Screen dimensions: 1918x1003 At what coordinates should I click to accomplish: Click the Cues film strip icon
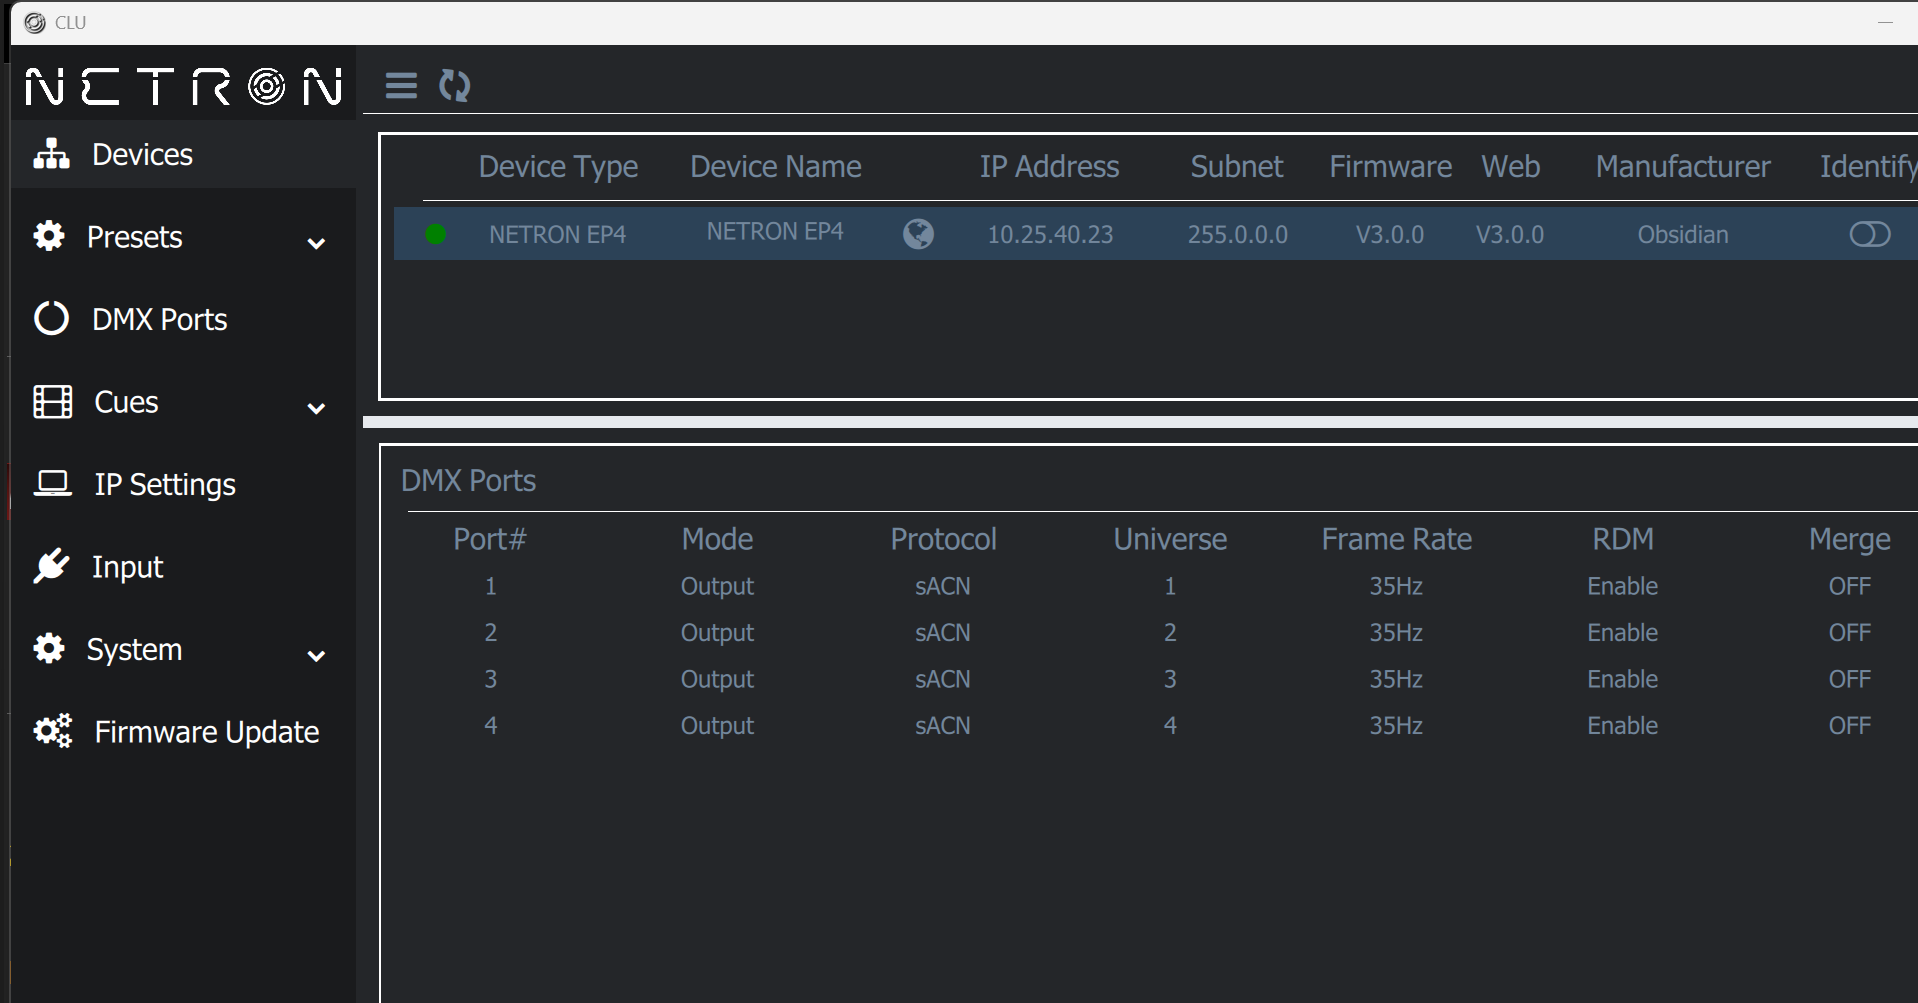[x=53, y=402]
